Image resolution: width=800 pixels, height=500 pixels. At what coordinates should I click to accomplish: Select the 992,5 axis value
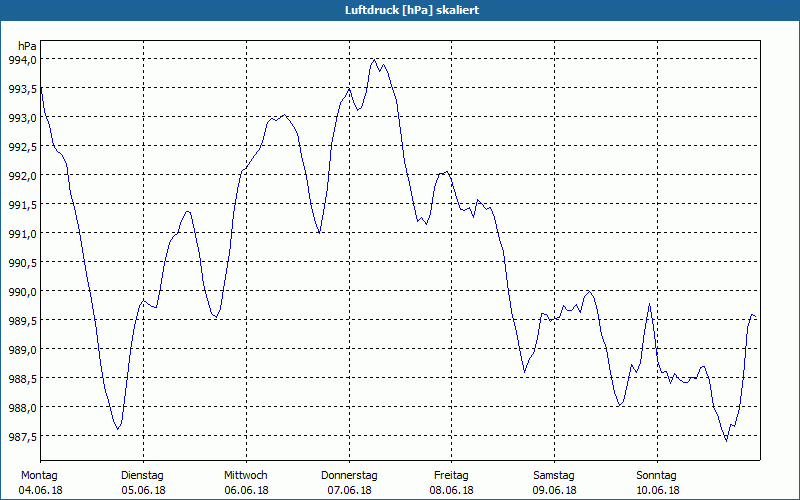pyautogui.click(x=22, y=147)
